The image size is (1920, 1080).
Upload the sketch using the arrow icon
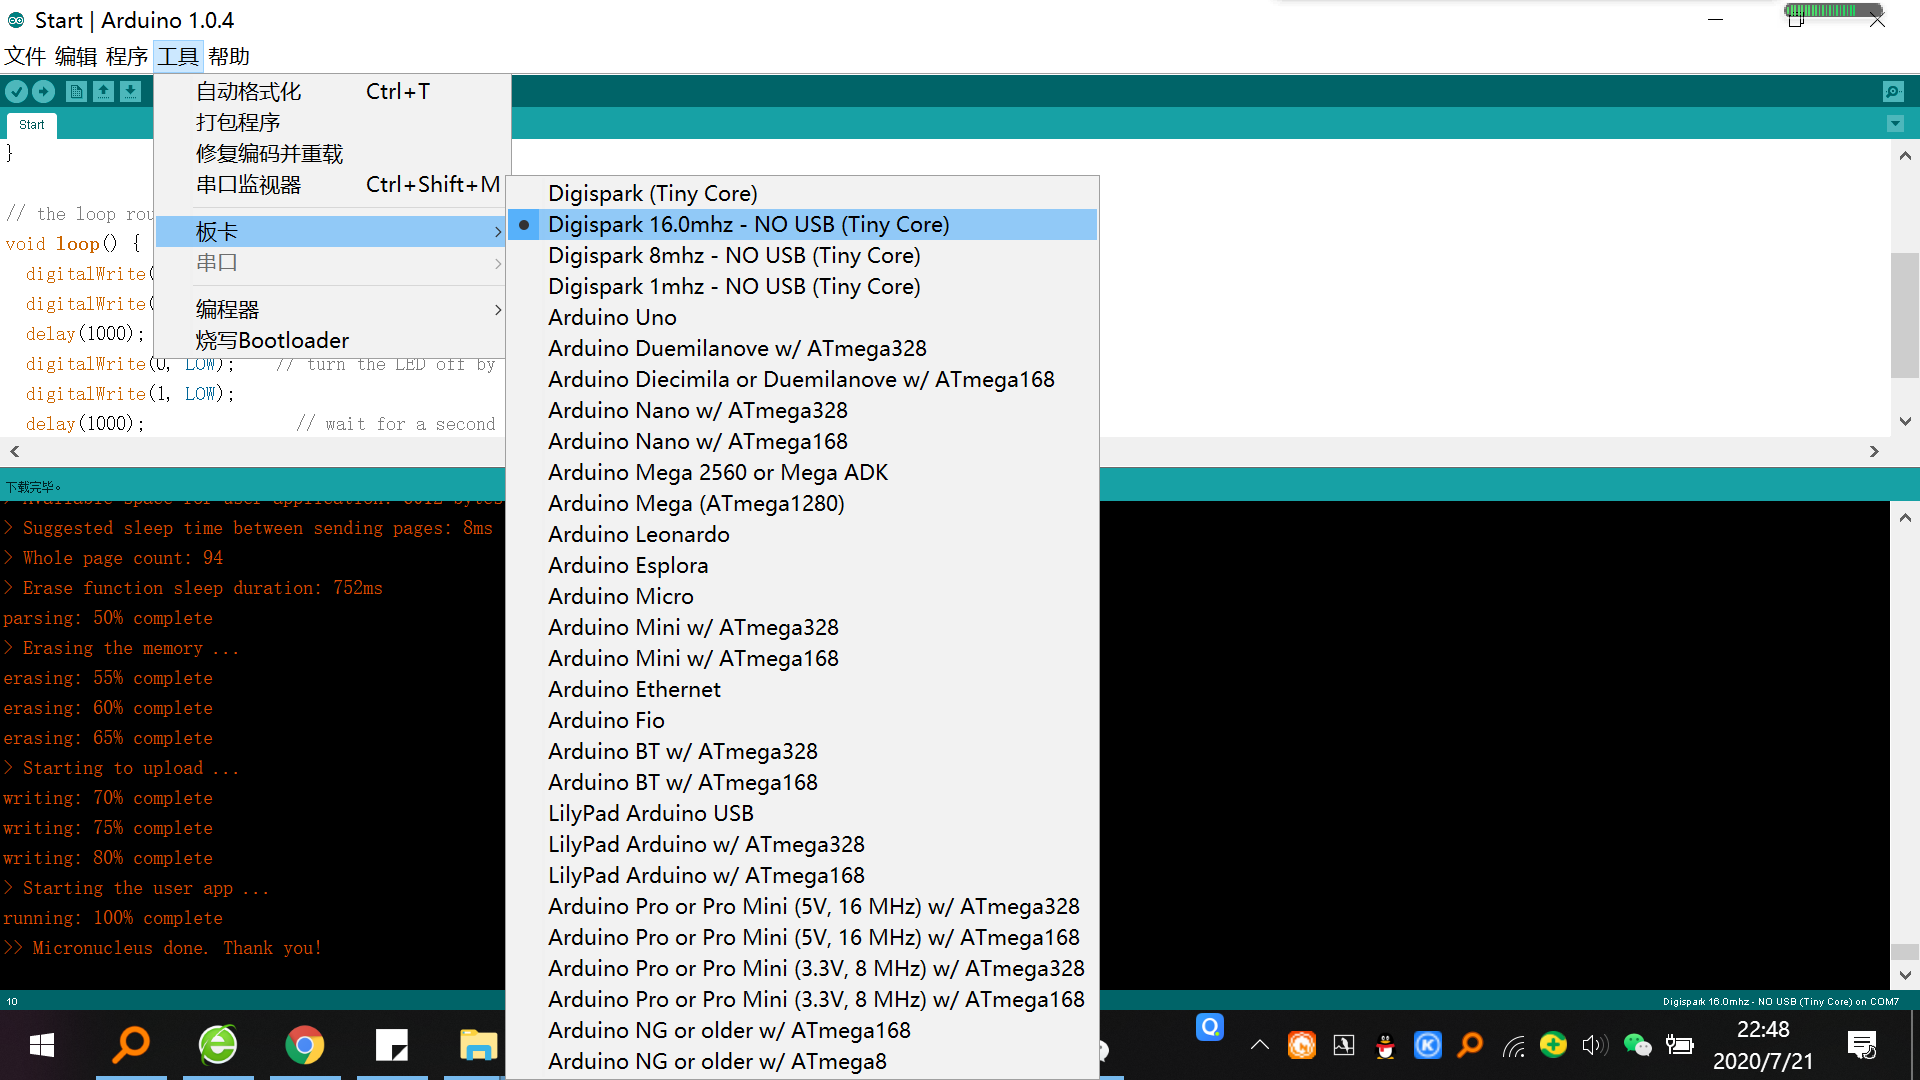tap(44, 91)
